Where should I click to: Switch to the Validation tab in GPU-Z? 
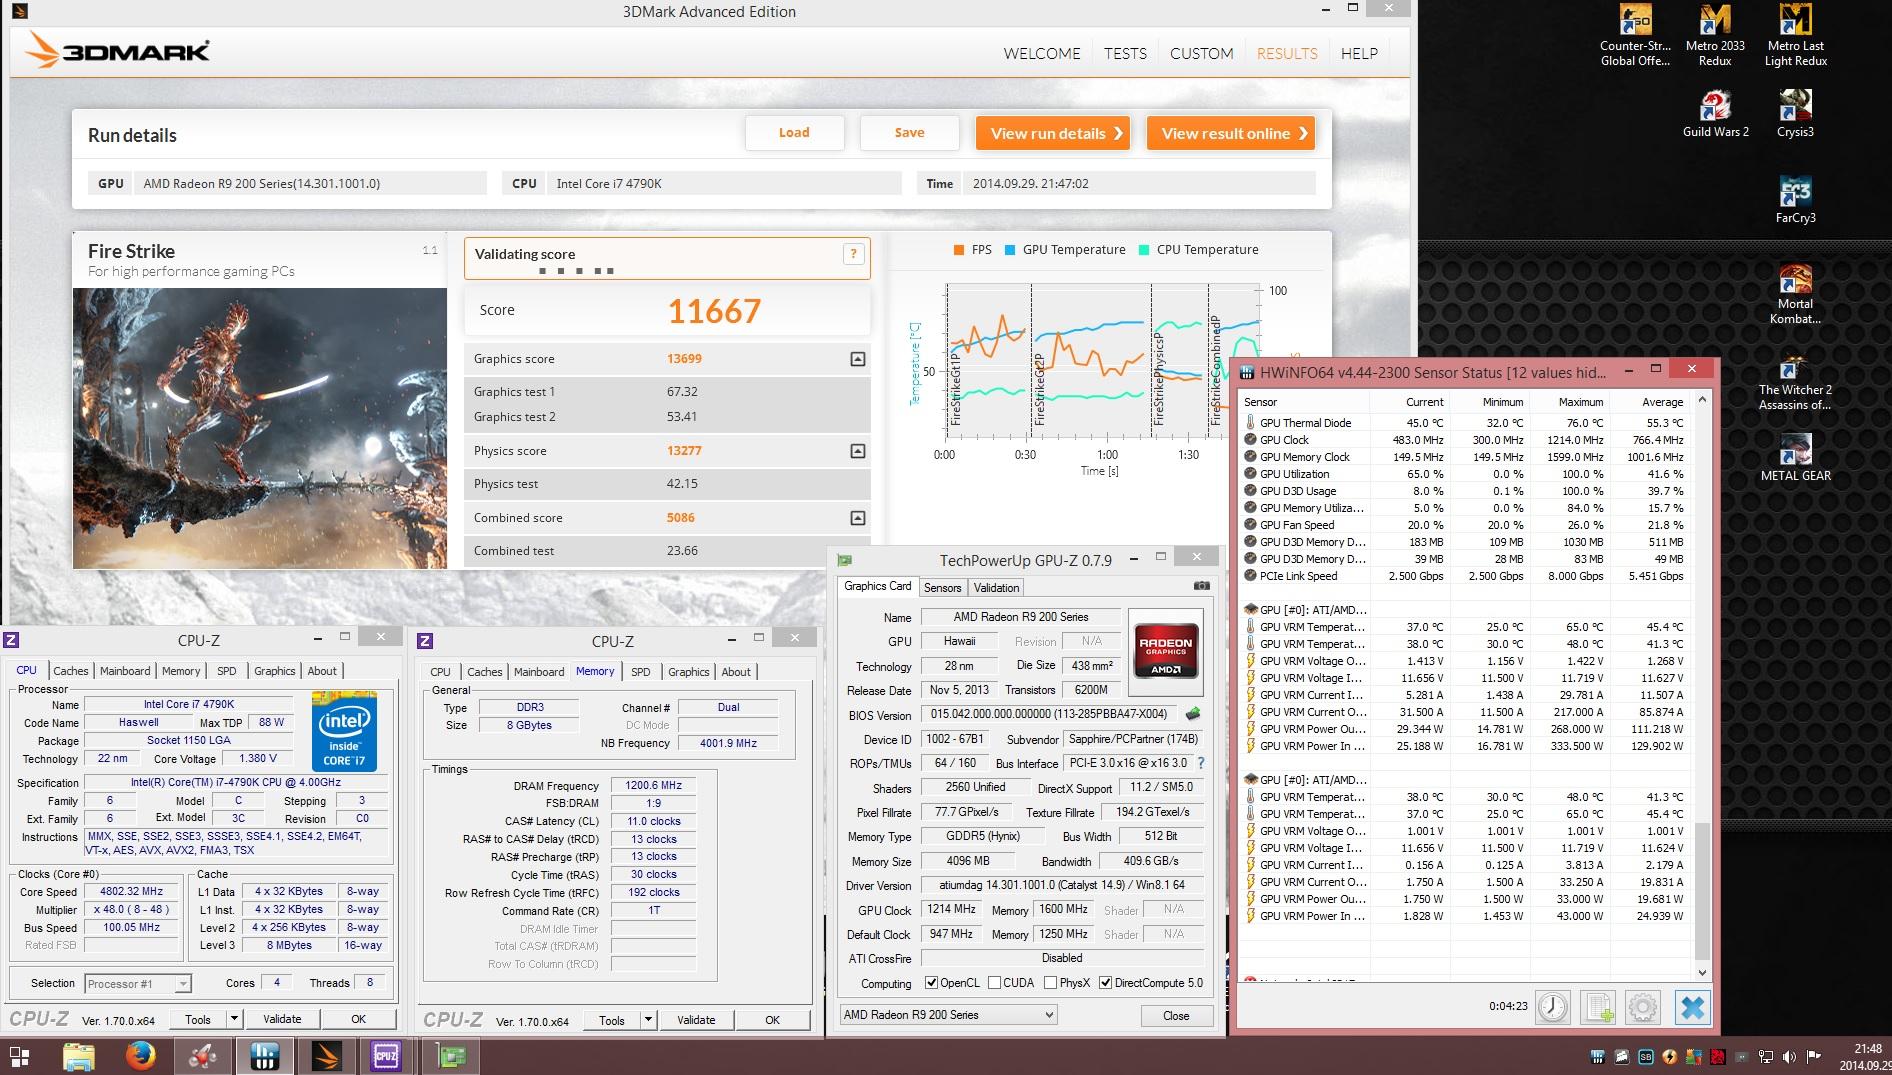pos(997,588)
